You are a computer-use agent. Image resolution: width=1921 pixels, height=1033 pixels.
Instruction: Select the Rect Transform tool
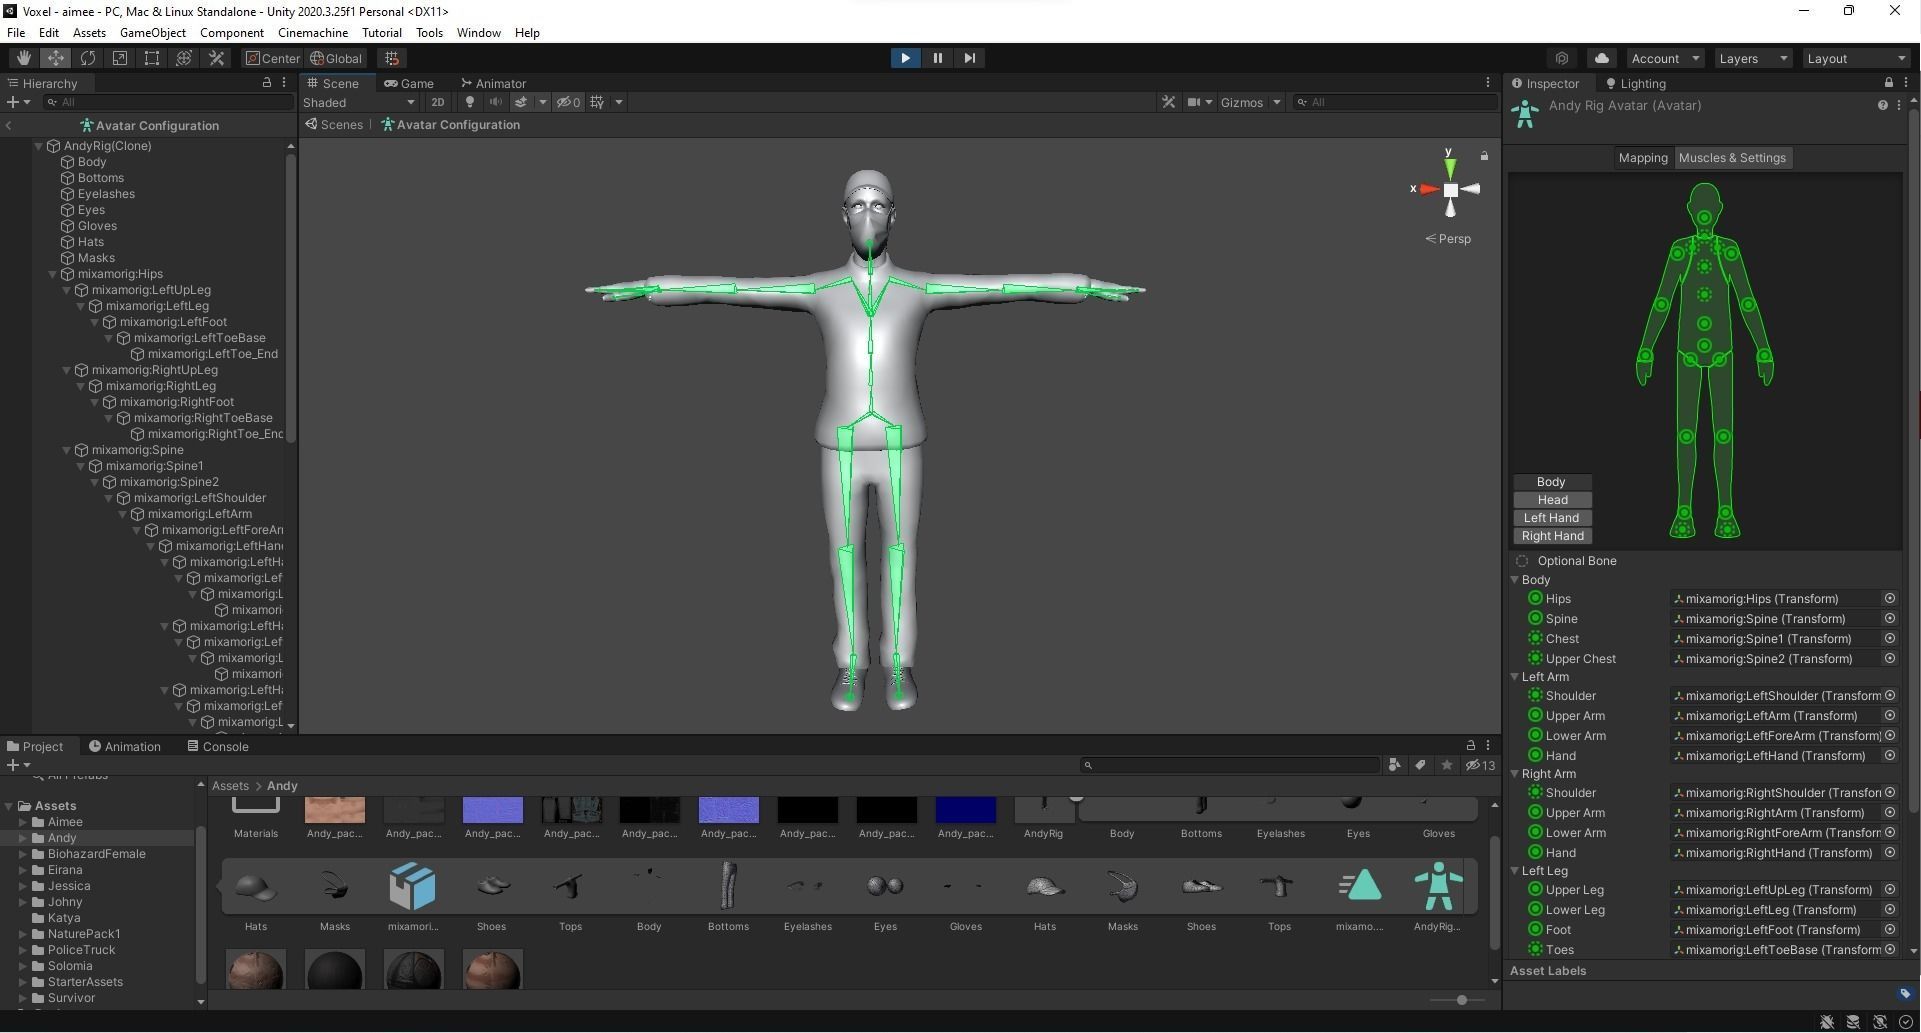152,58
